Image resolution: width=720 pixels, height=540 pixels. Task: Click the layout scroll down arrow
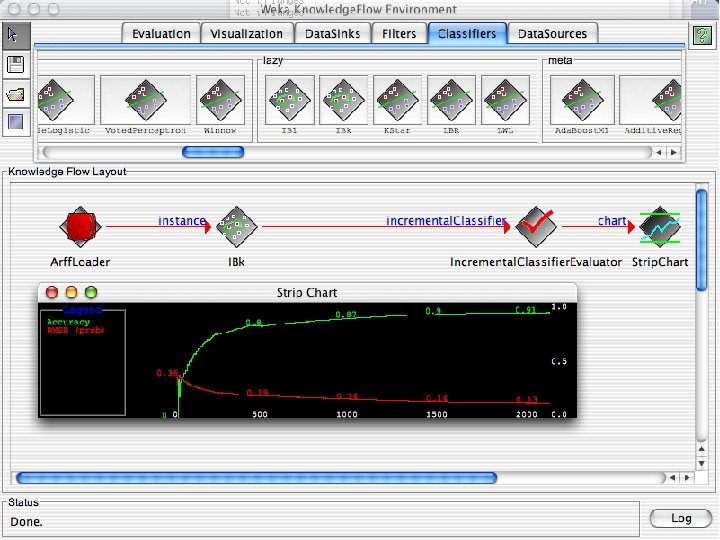pyautogui.click(x=702, y=464)
